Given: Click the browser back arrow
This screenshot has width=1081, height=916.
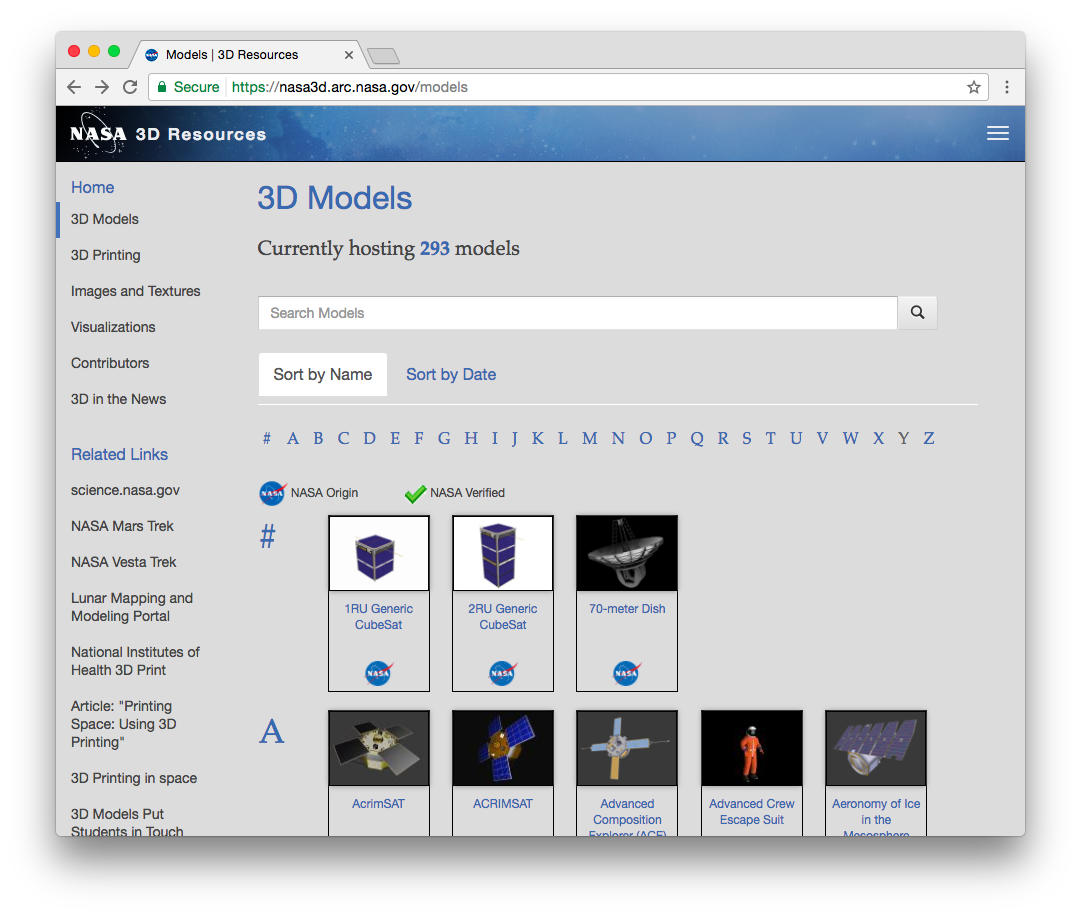Looking at the screenshot, I should point(74,87).
